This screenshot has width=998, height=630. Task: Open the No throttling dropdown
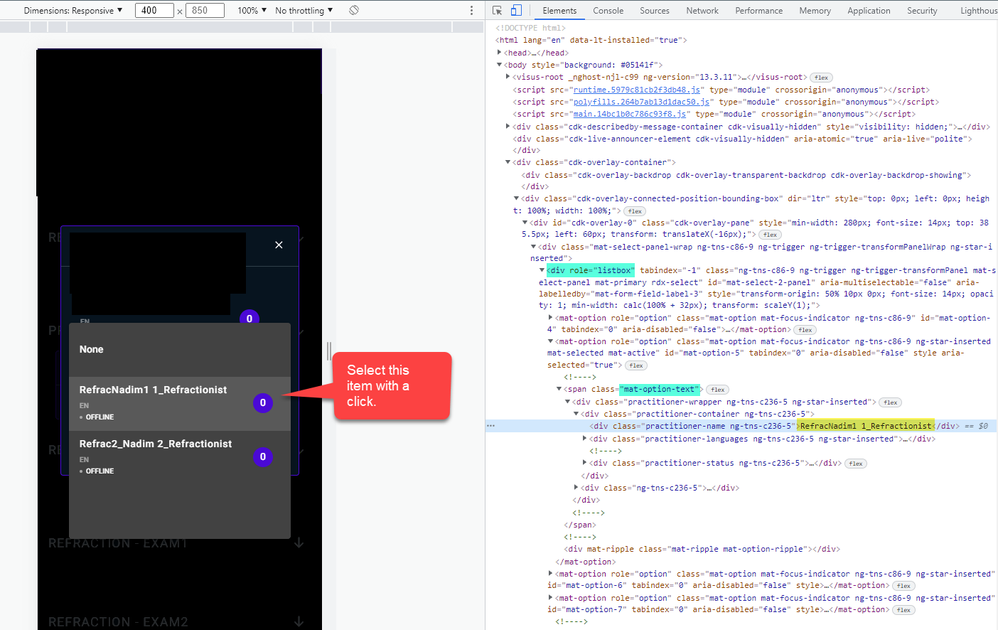pyautogui.click(x=305, y=10)
